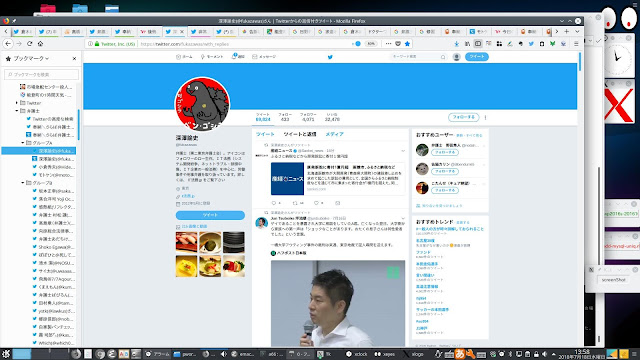Collapse the グループA bookmark folder

(23, 143)
